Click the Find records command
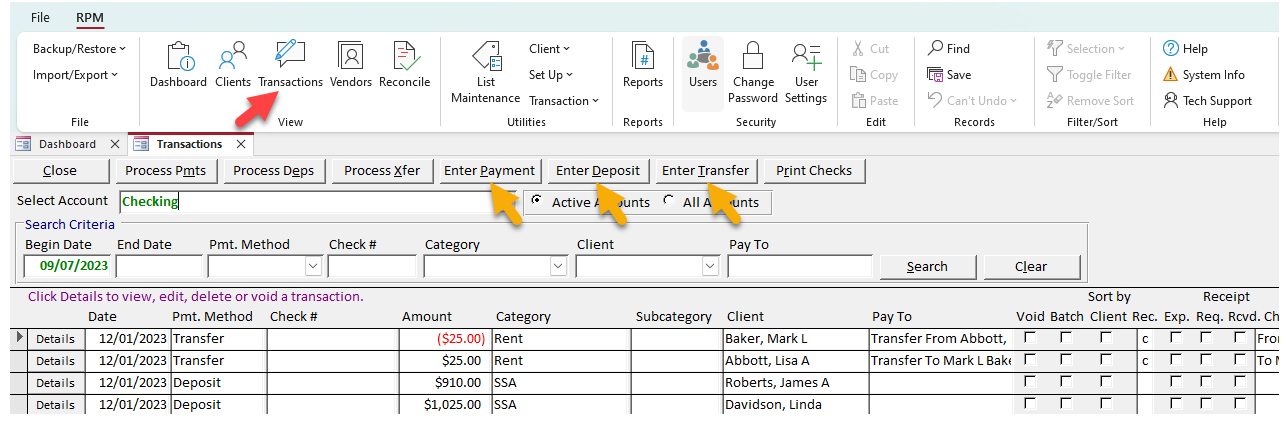 click(948, 48)
